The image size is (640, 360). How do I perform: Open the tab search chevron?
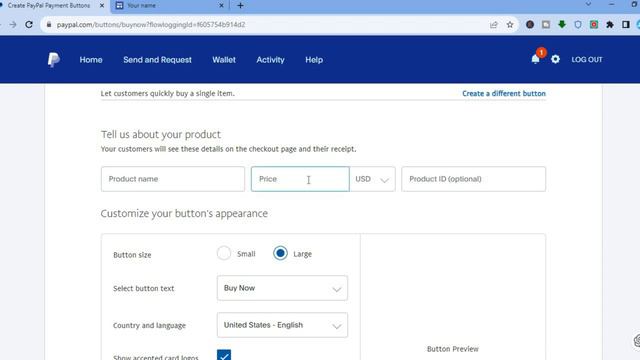[588, 4]
